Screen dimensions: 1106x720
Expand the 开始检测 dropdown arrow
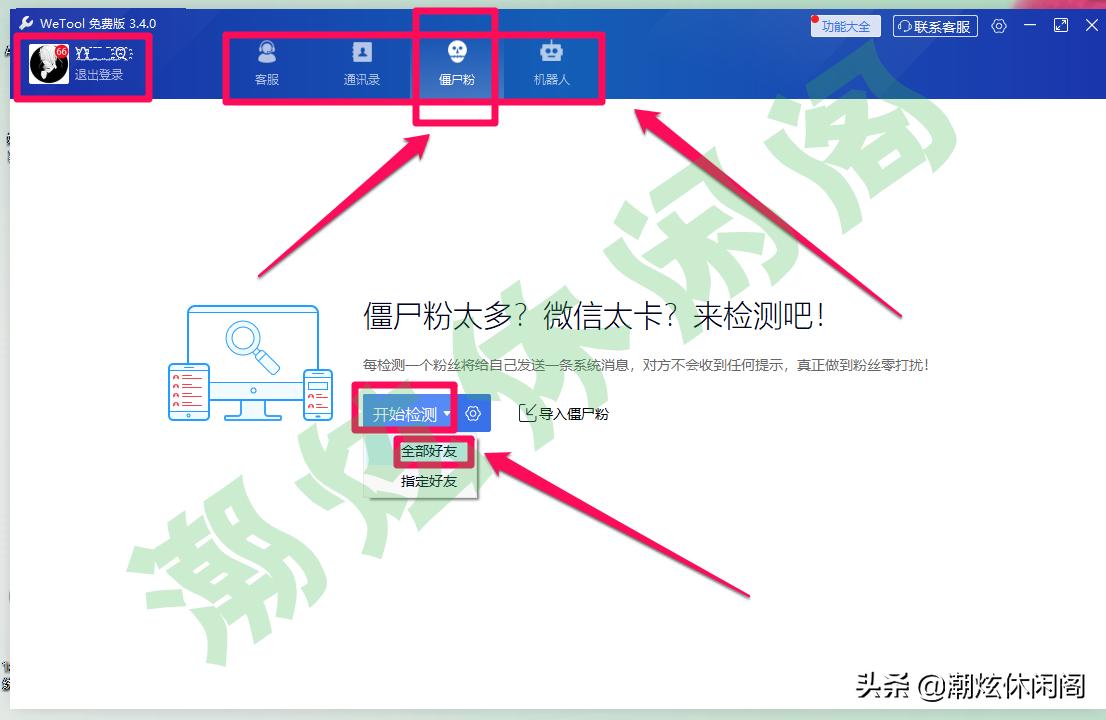pos(447,412)
